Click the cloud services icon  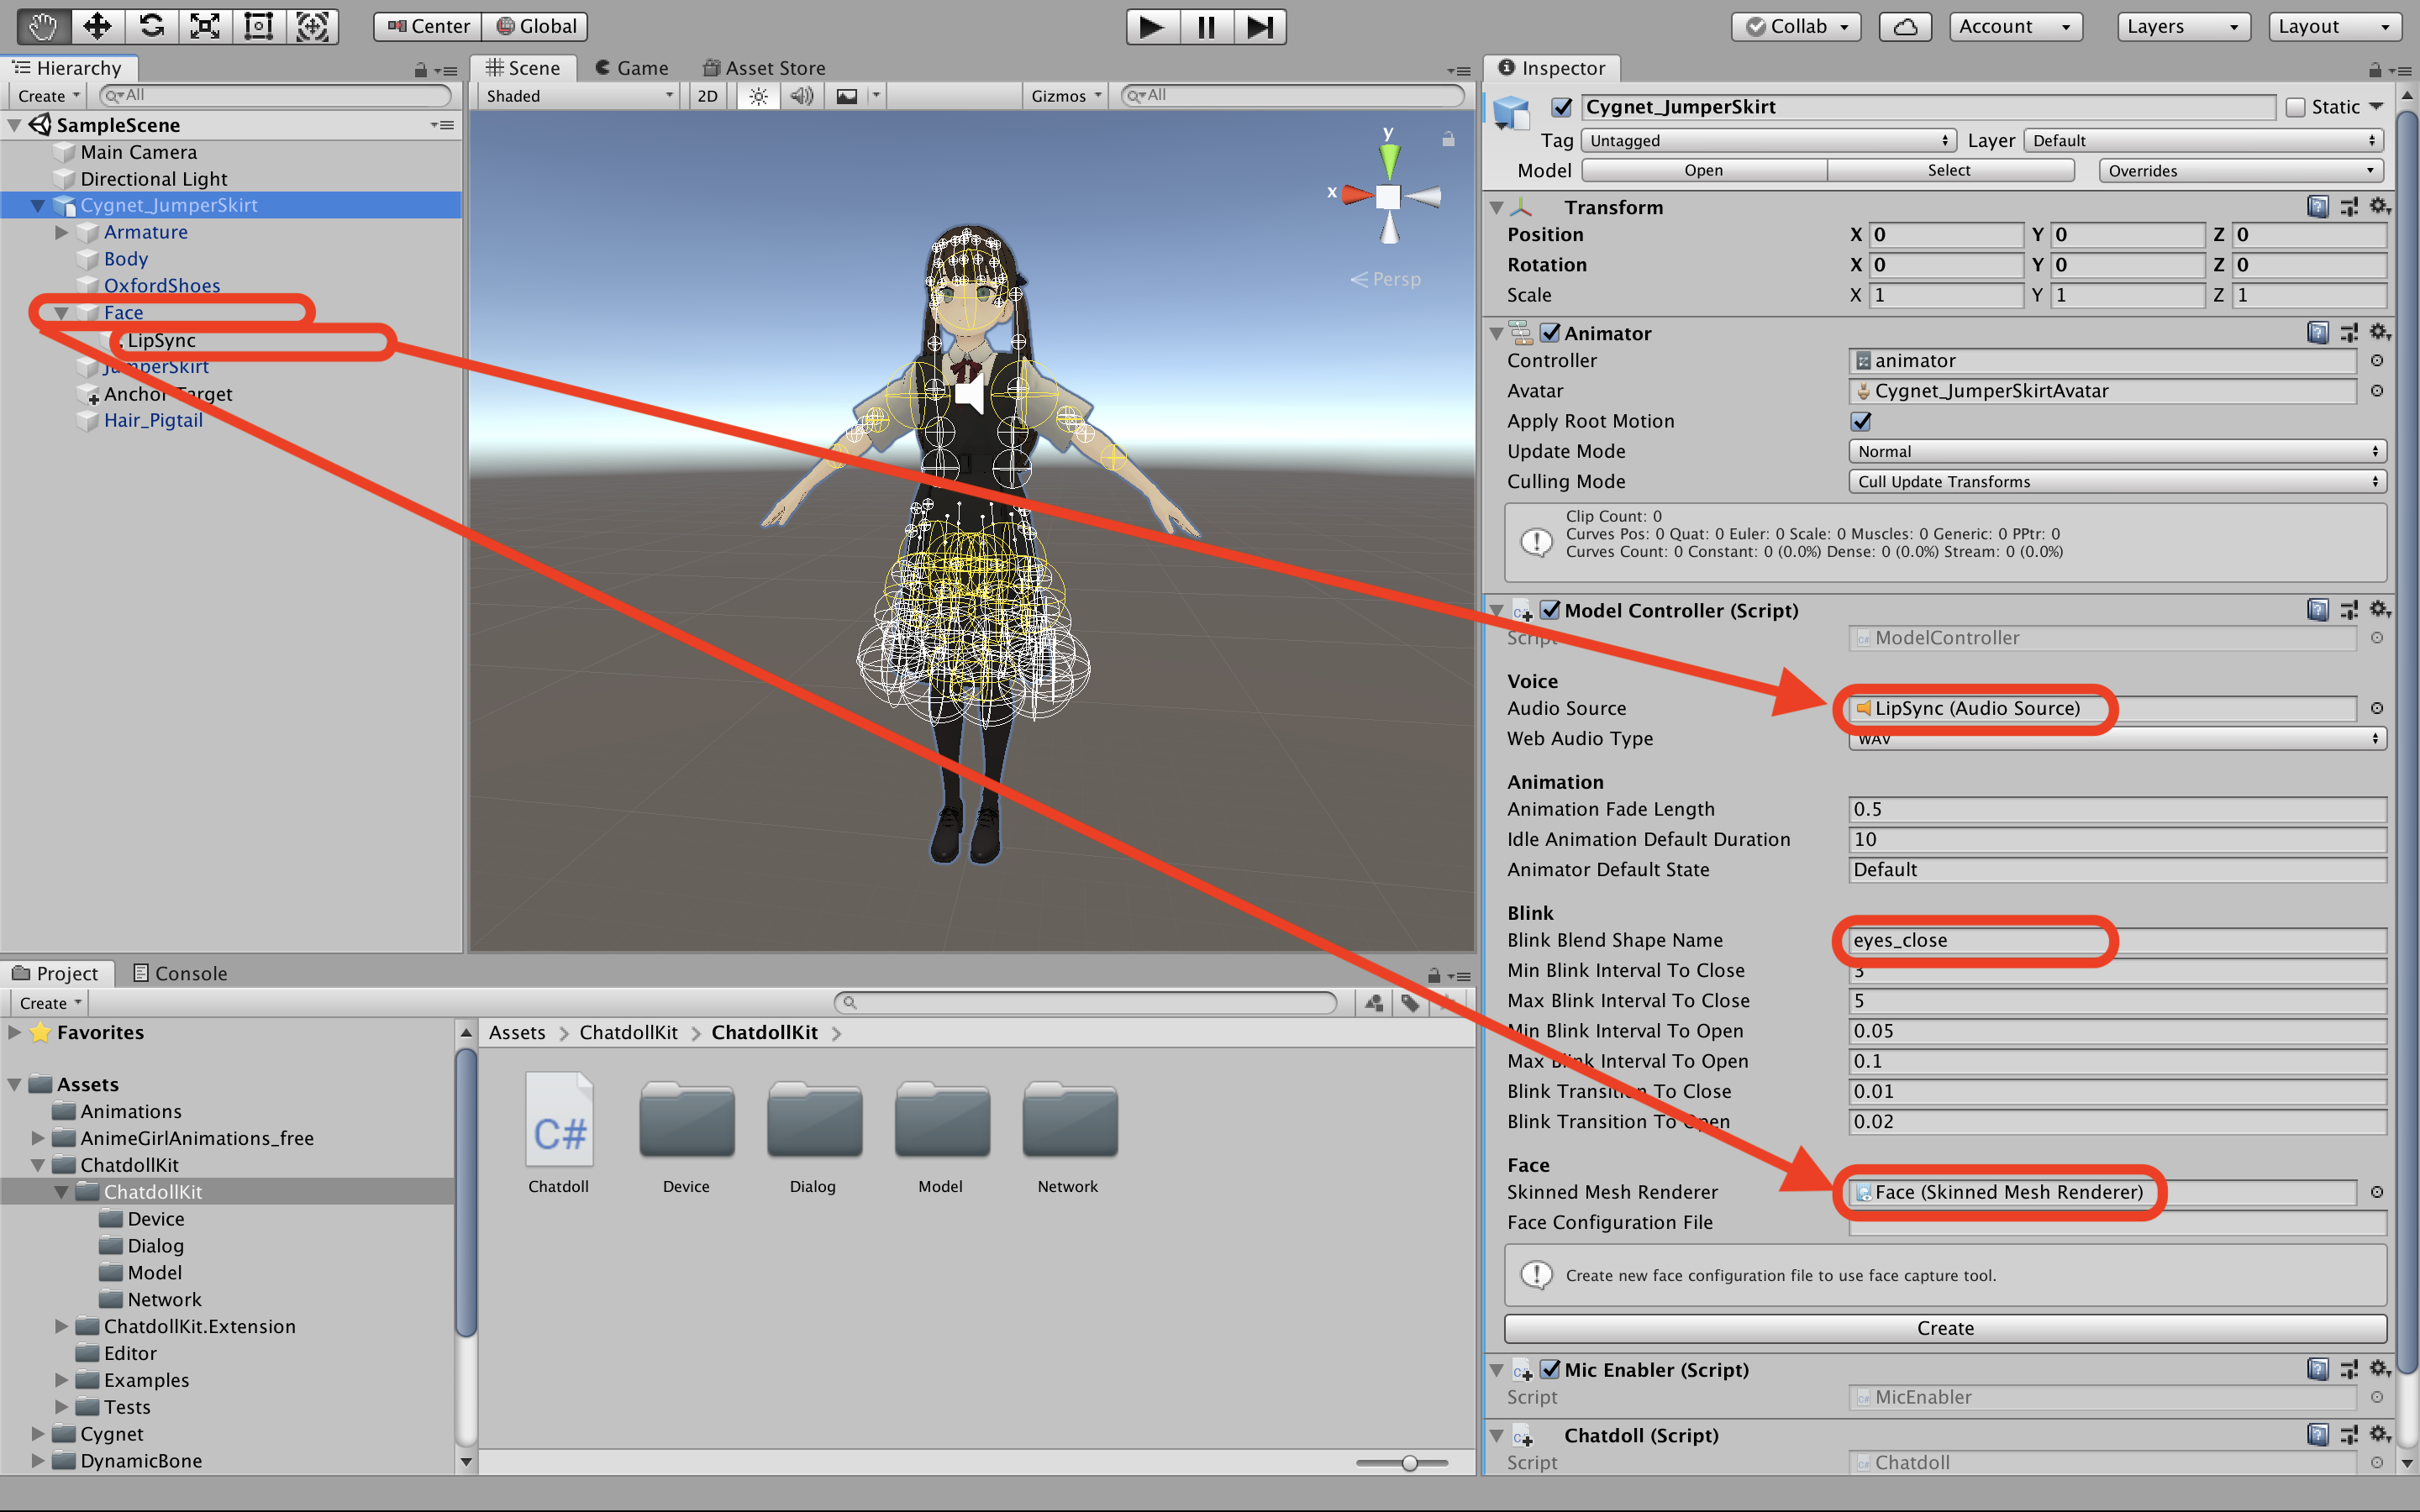point(1904,27)
